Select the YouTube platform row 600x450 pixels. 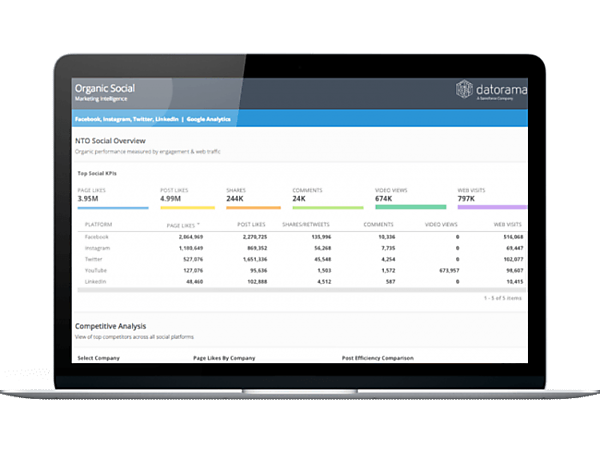pos(302,271)
